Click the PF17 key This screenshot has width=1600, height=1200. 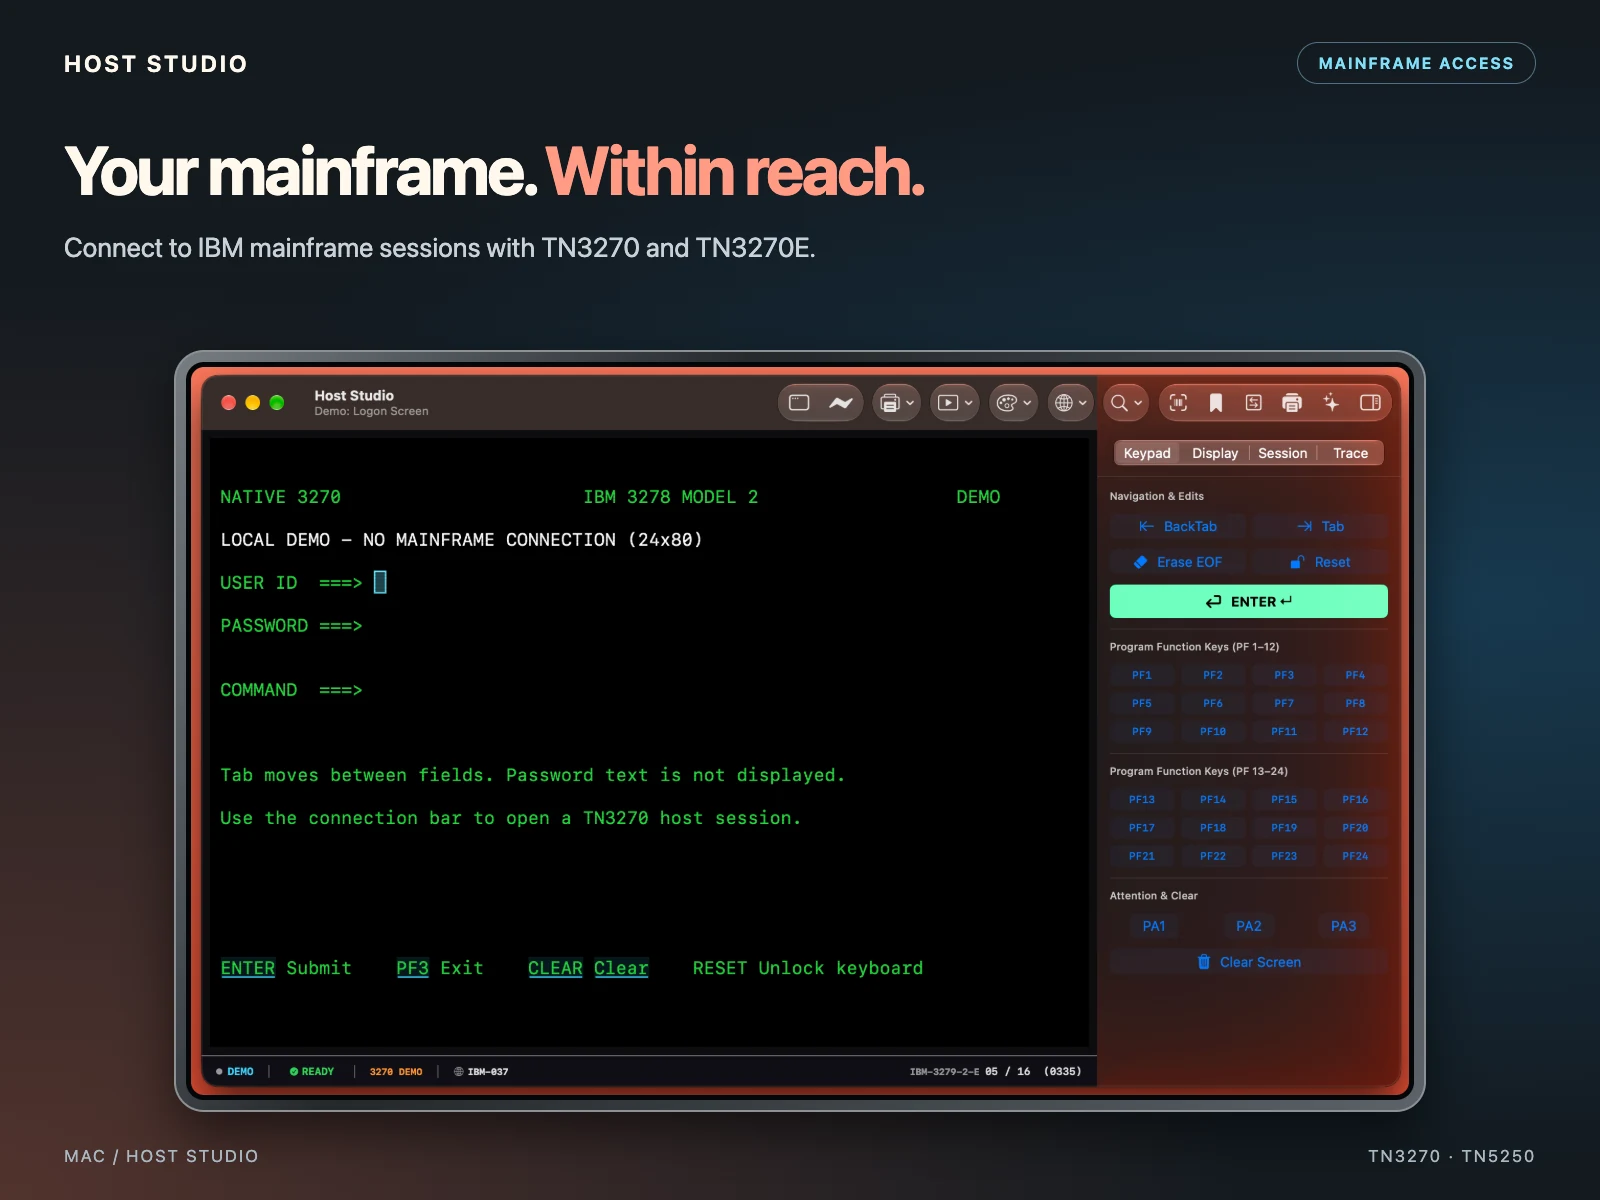click(x=1142, y=827)
